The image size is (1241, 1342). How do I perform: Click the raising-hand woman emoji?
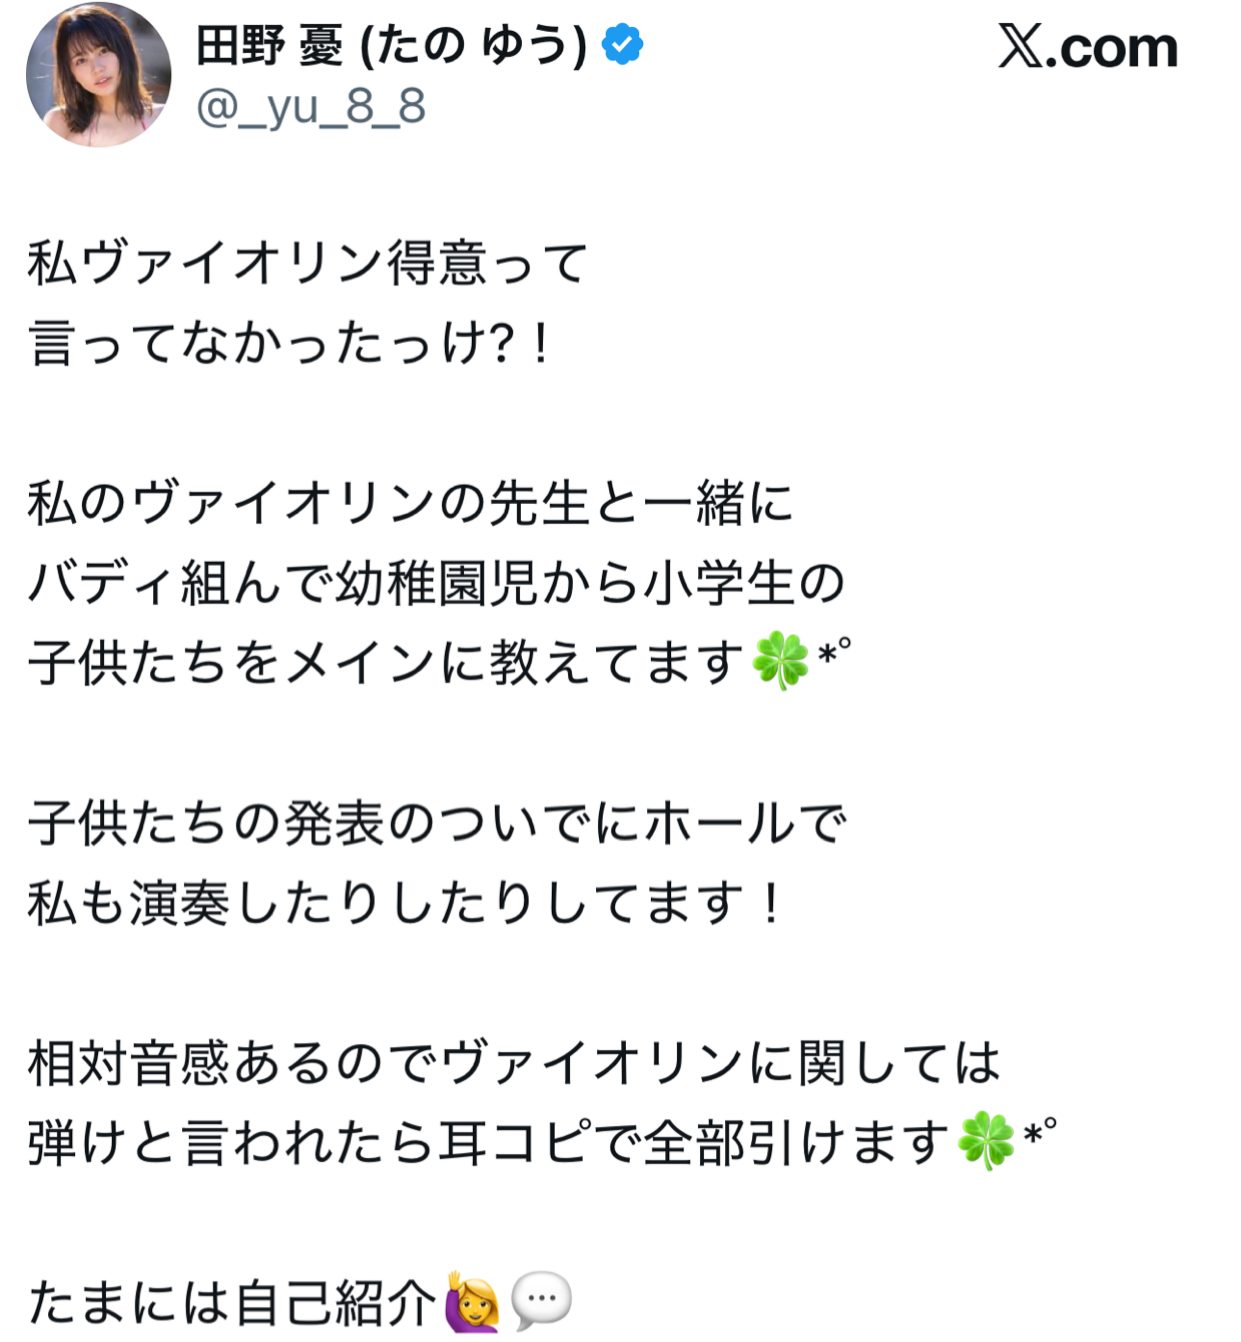[471, 1301]
